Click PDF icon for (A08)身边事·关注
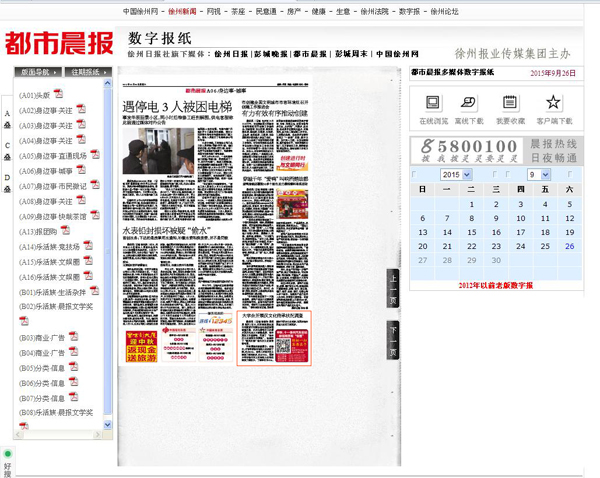The height and width of the screenshot is (478, 600). [x=83, y=200]
